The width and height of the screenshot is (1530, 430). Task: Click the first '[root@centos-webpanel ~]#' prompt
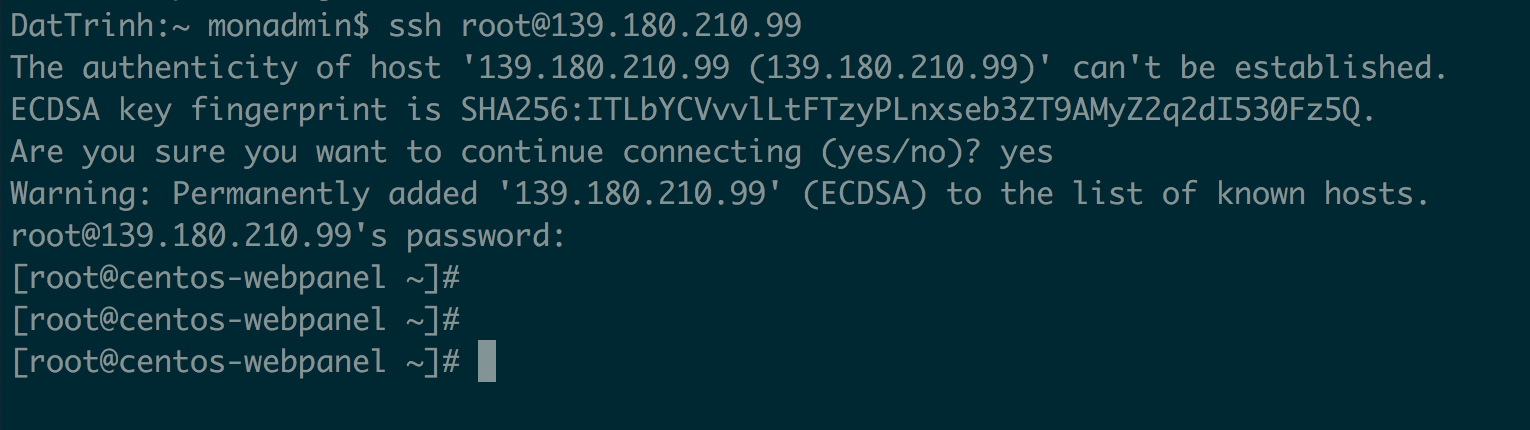[235, 278]
